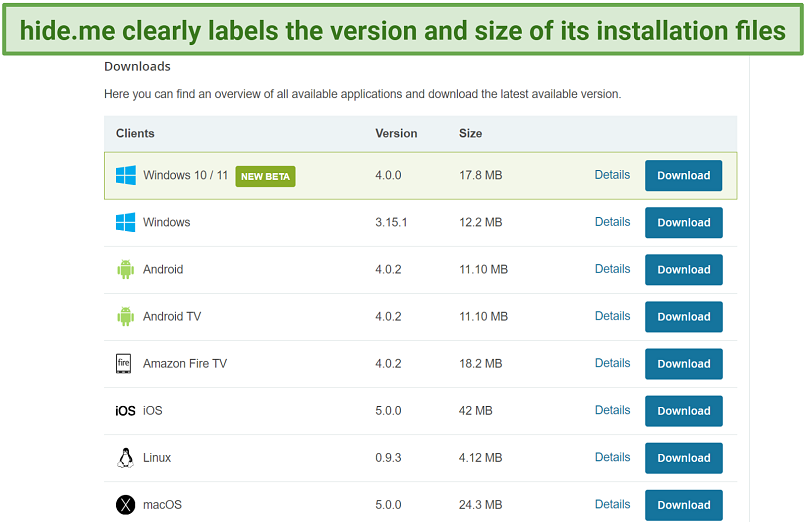The image size is (806, 522).
Task: Download the macOS client
Action: [x=683, y=505]
